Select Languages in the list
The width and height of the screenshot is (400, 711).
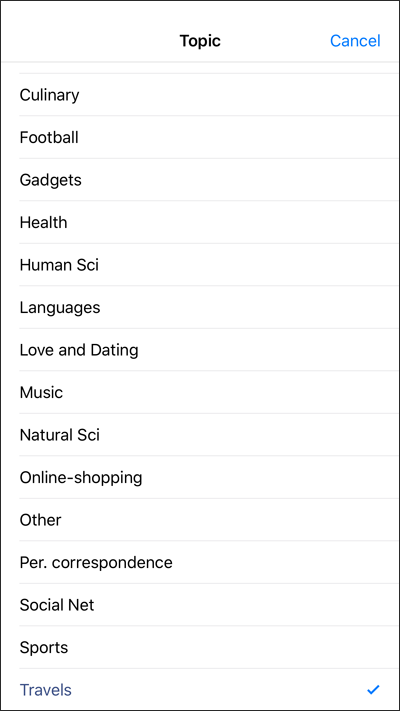pos(200,307)
